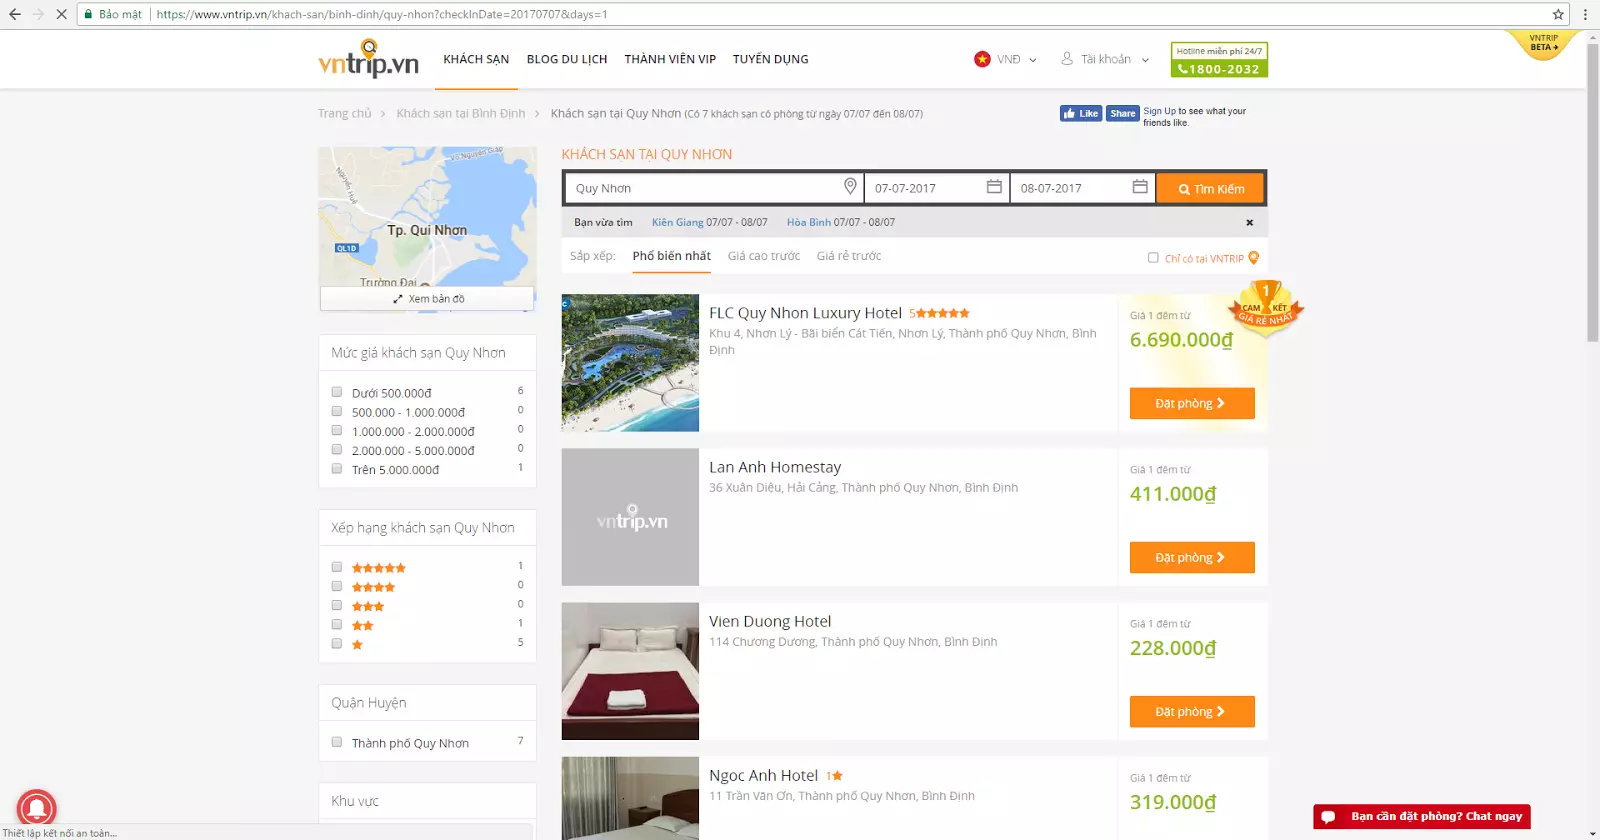Stop page loading with X button
The height and width of the screenshot is (840, 1600).
pyautogui.click(x=61, y=14)
